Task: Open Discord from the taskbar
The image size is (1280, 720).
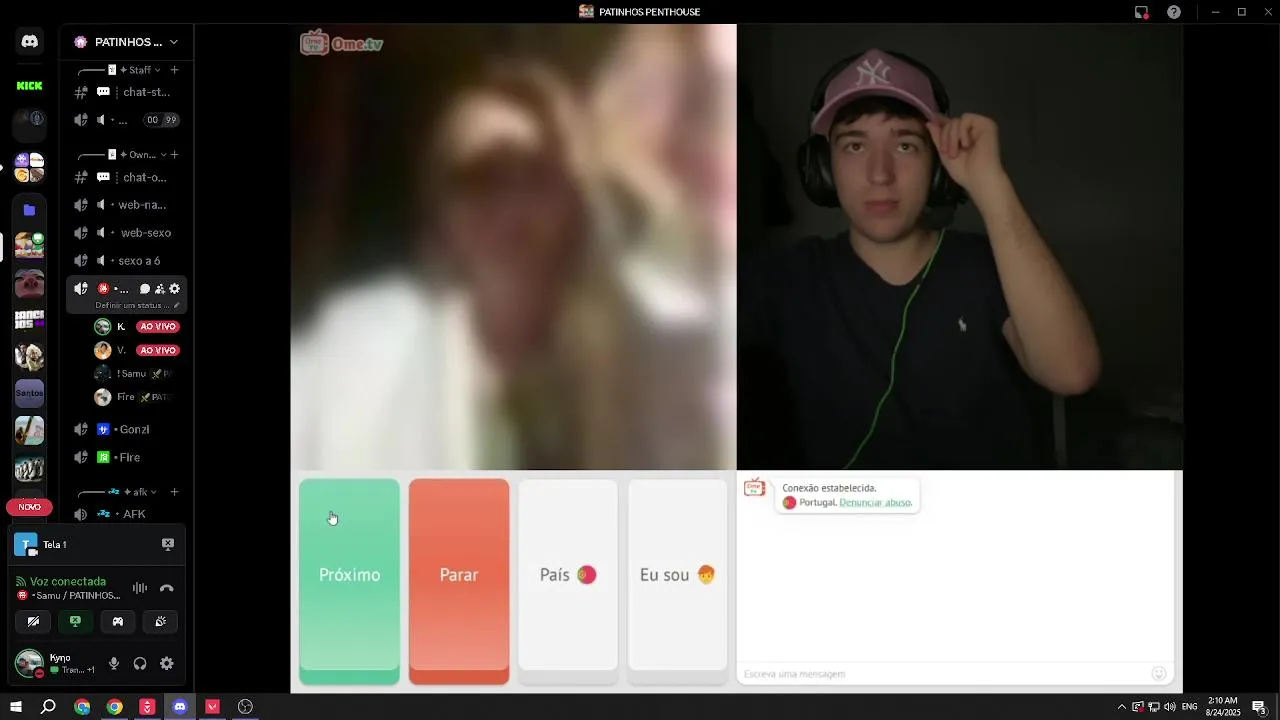Action: 180,707
